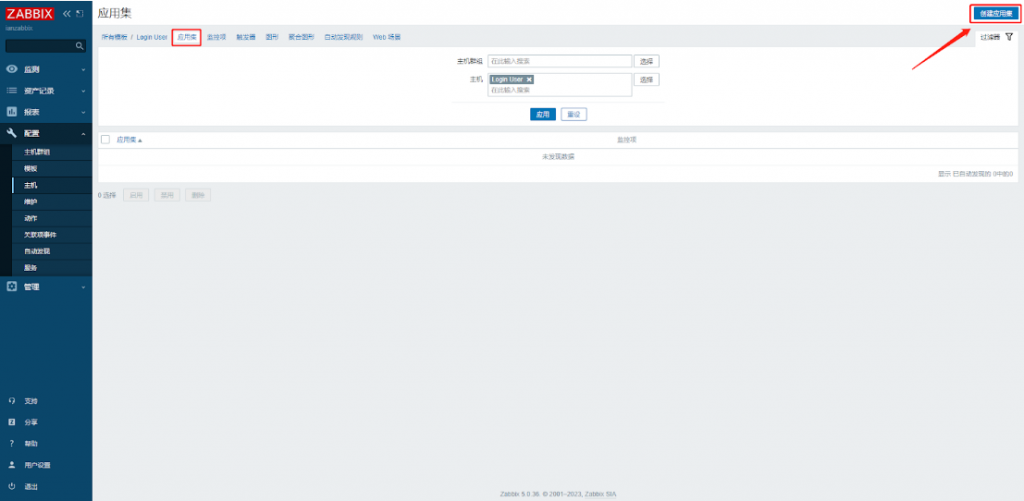Click the Z share icon (分享)

tap(12, 422)
